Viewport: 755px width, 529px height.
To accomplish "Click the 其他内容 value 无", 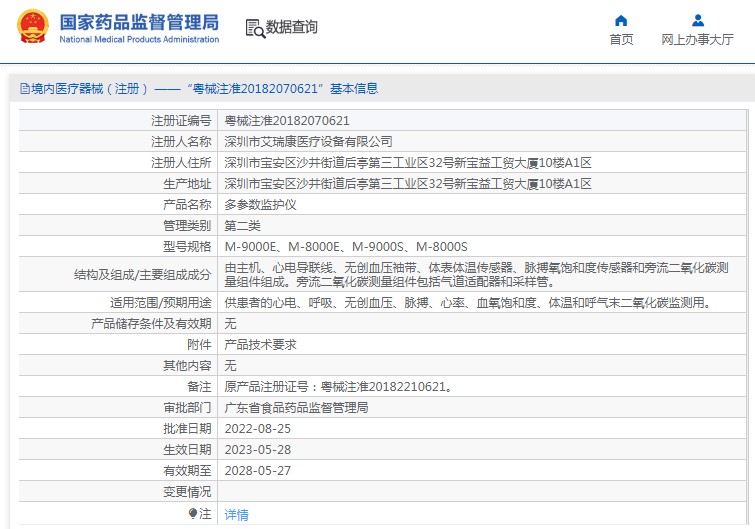I will coord(230,365).
